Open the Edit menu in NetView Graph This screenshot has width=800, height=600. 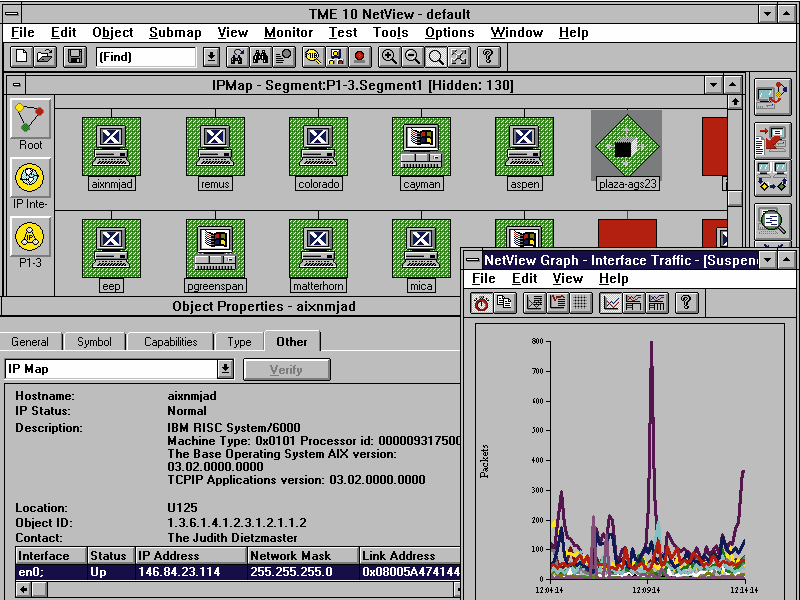[524, 279]
